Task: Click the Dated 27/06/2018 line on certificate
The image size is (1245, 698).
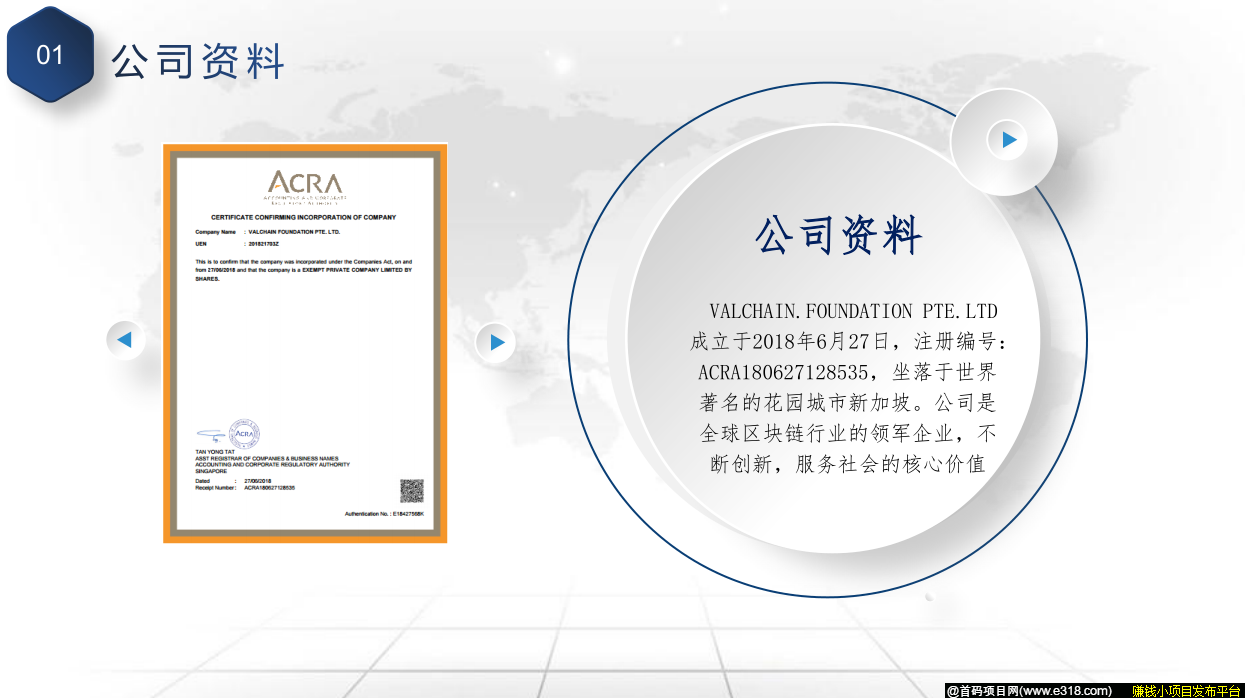Action: point(234,481)
